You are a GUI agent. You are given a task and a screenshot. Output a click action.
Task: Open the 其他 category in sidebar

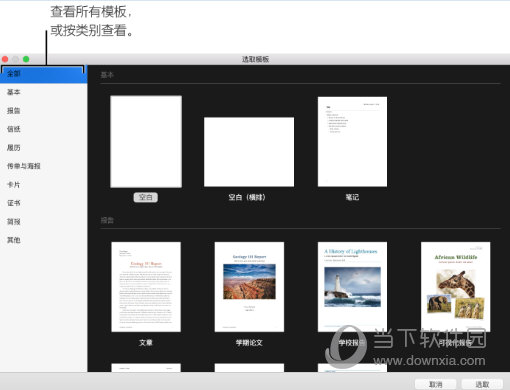point(14,240)
